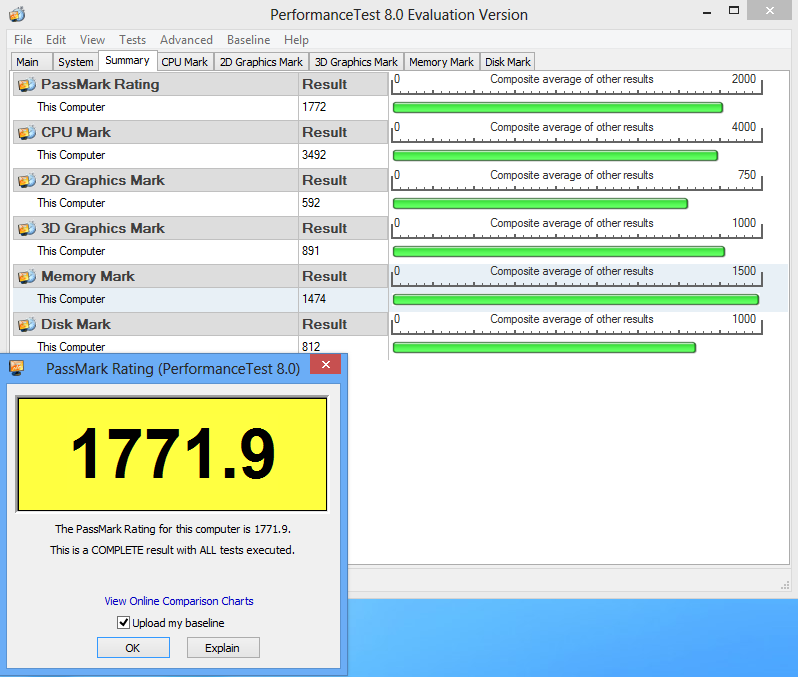The image size is (798, 677).
Task: Click the 2D Graphics result value 592
Action: click(311, 203)
